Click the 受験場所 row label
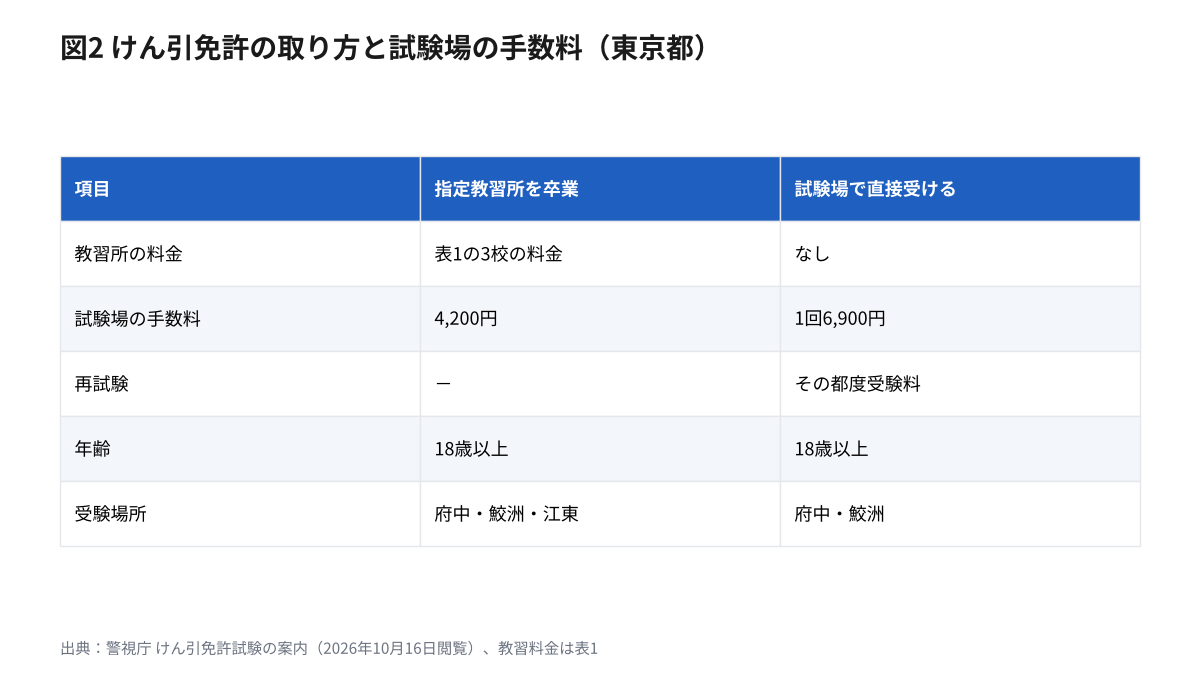Screen dimensions: 1200x675 (240, 514)
